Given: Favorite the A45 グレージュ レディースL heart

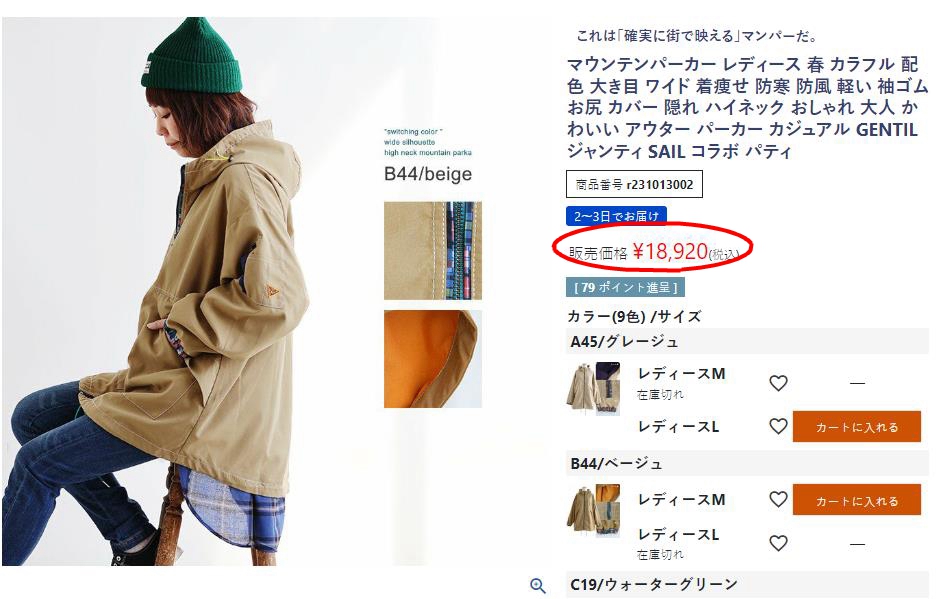Looking at the screenshot, I should tap(778, 427).
